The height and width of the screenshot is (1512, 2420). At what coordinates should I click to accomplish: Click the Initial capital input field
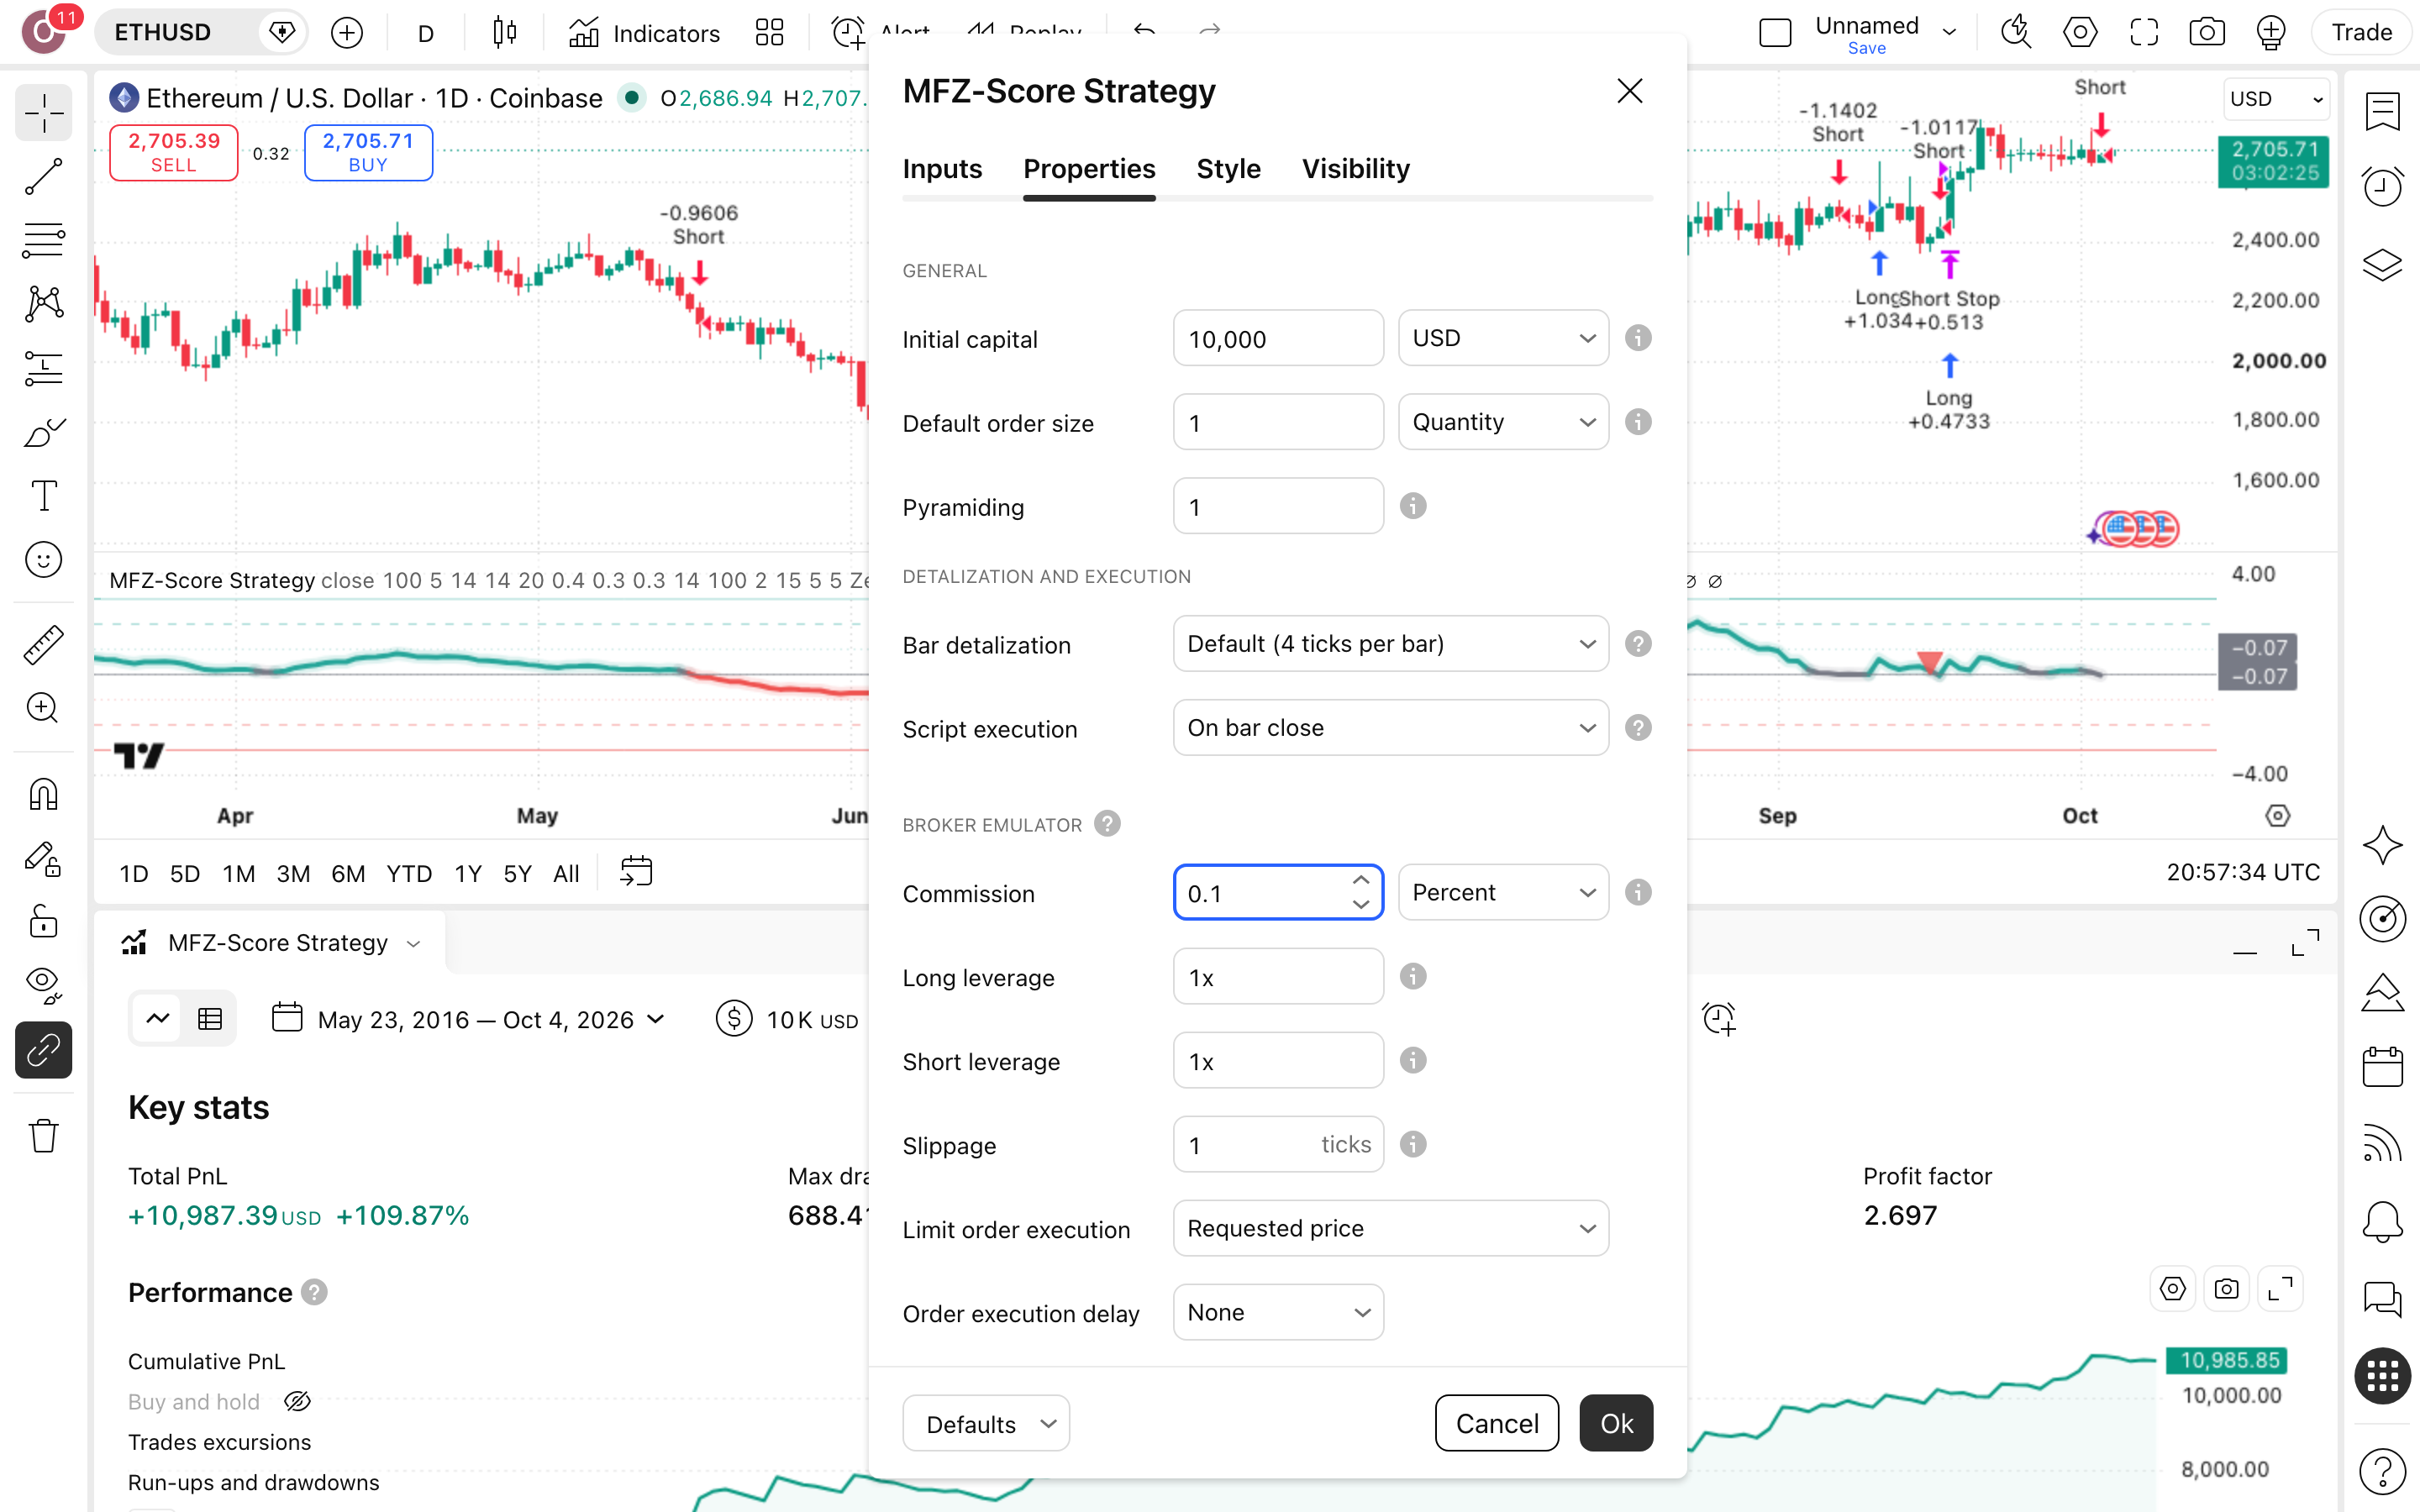[x=1278, y=338]
